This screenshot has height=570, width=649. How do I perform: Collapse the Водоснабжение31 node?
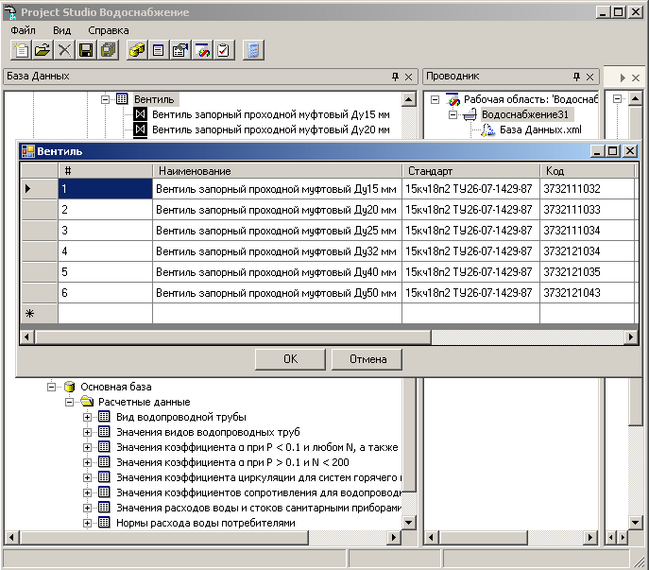tap(453, 115)
